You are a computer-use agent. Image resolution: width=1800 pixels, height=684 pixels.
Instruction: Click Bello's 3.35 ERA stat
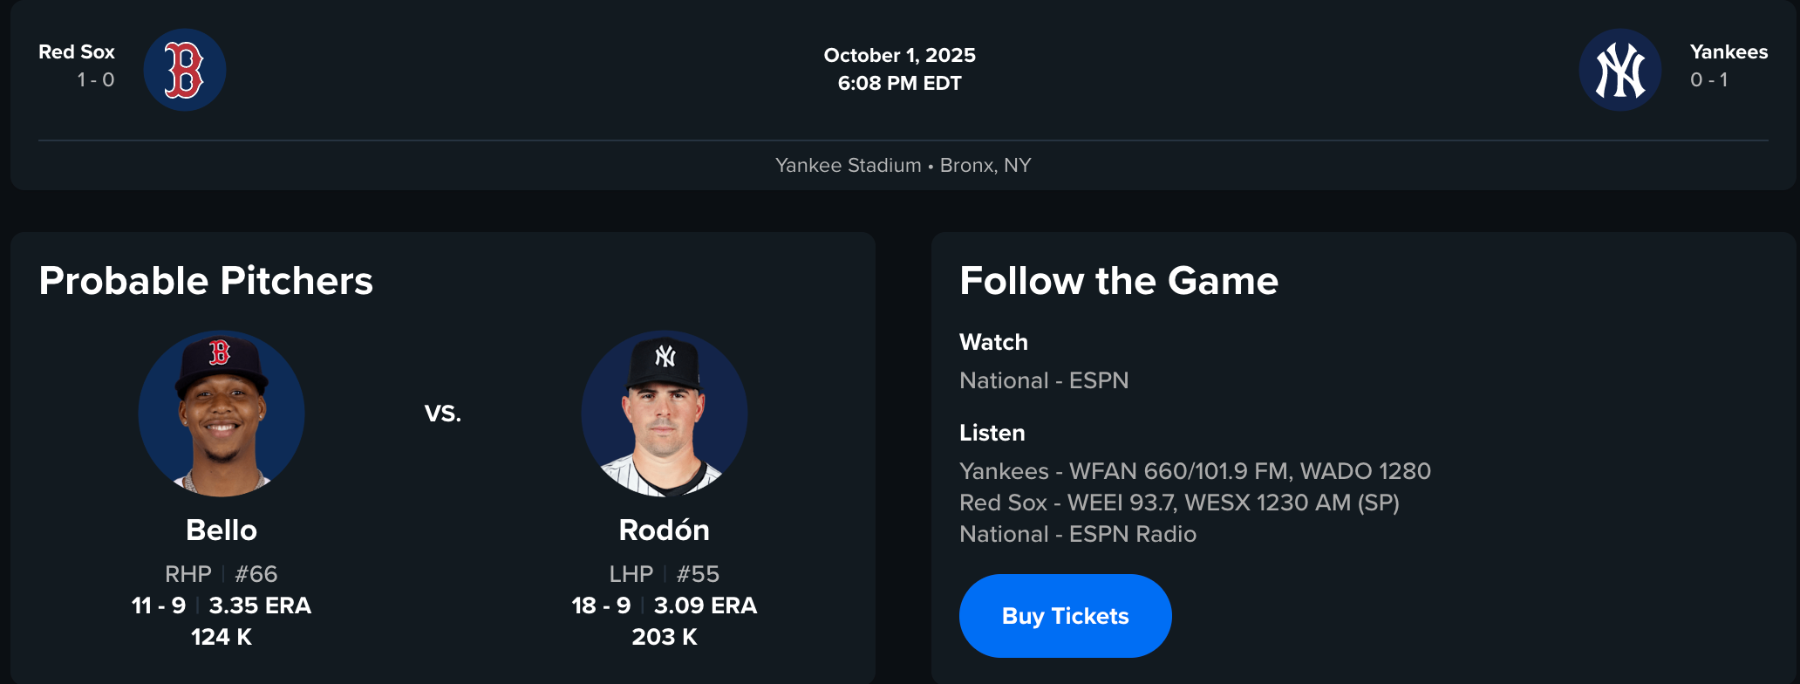point(260,606)
